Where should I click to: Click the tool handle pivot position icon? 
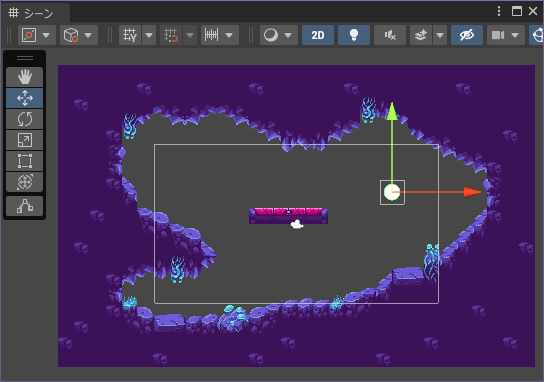tap(29, 35)
